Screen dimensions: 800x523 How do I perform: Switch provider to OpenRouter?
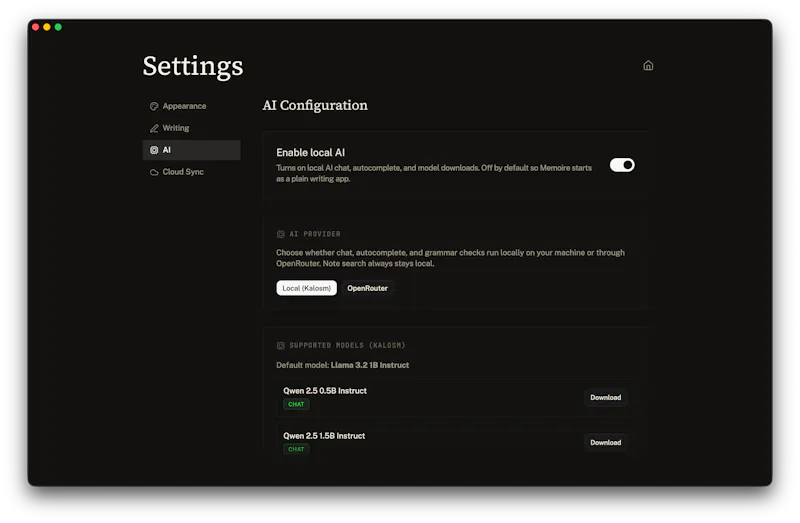click(367, 288)
